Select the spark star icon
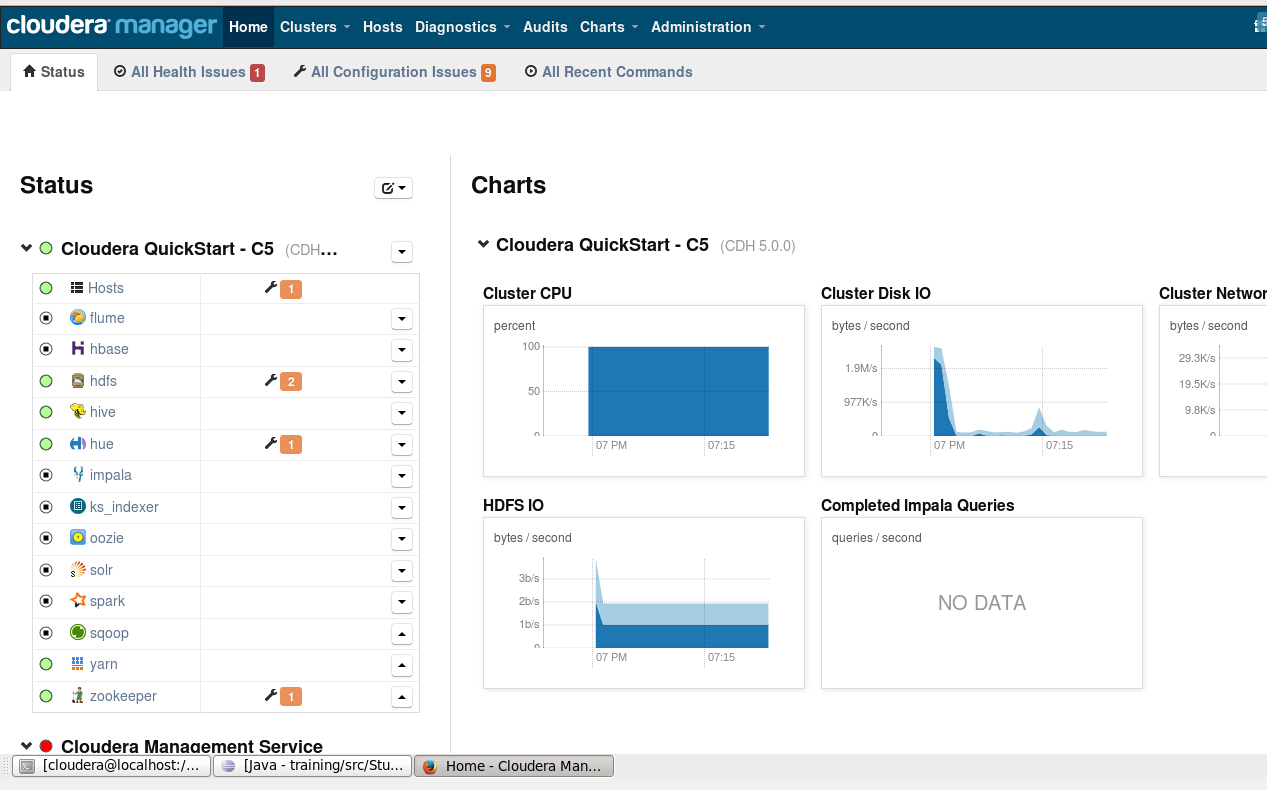Viewport: 1267px width, 790px height. click(77, 601)
